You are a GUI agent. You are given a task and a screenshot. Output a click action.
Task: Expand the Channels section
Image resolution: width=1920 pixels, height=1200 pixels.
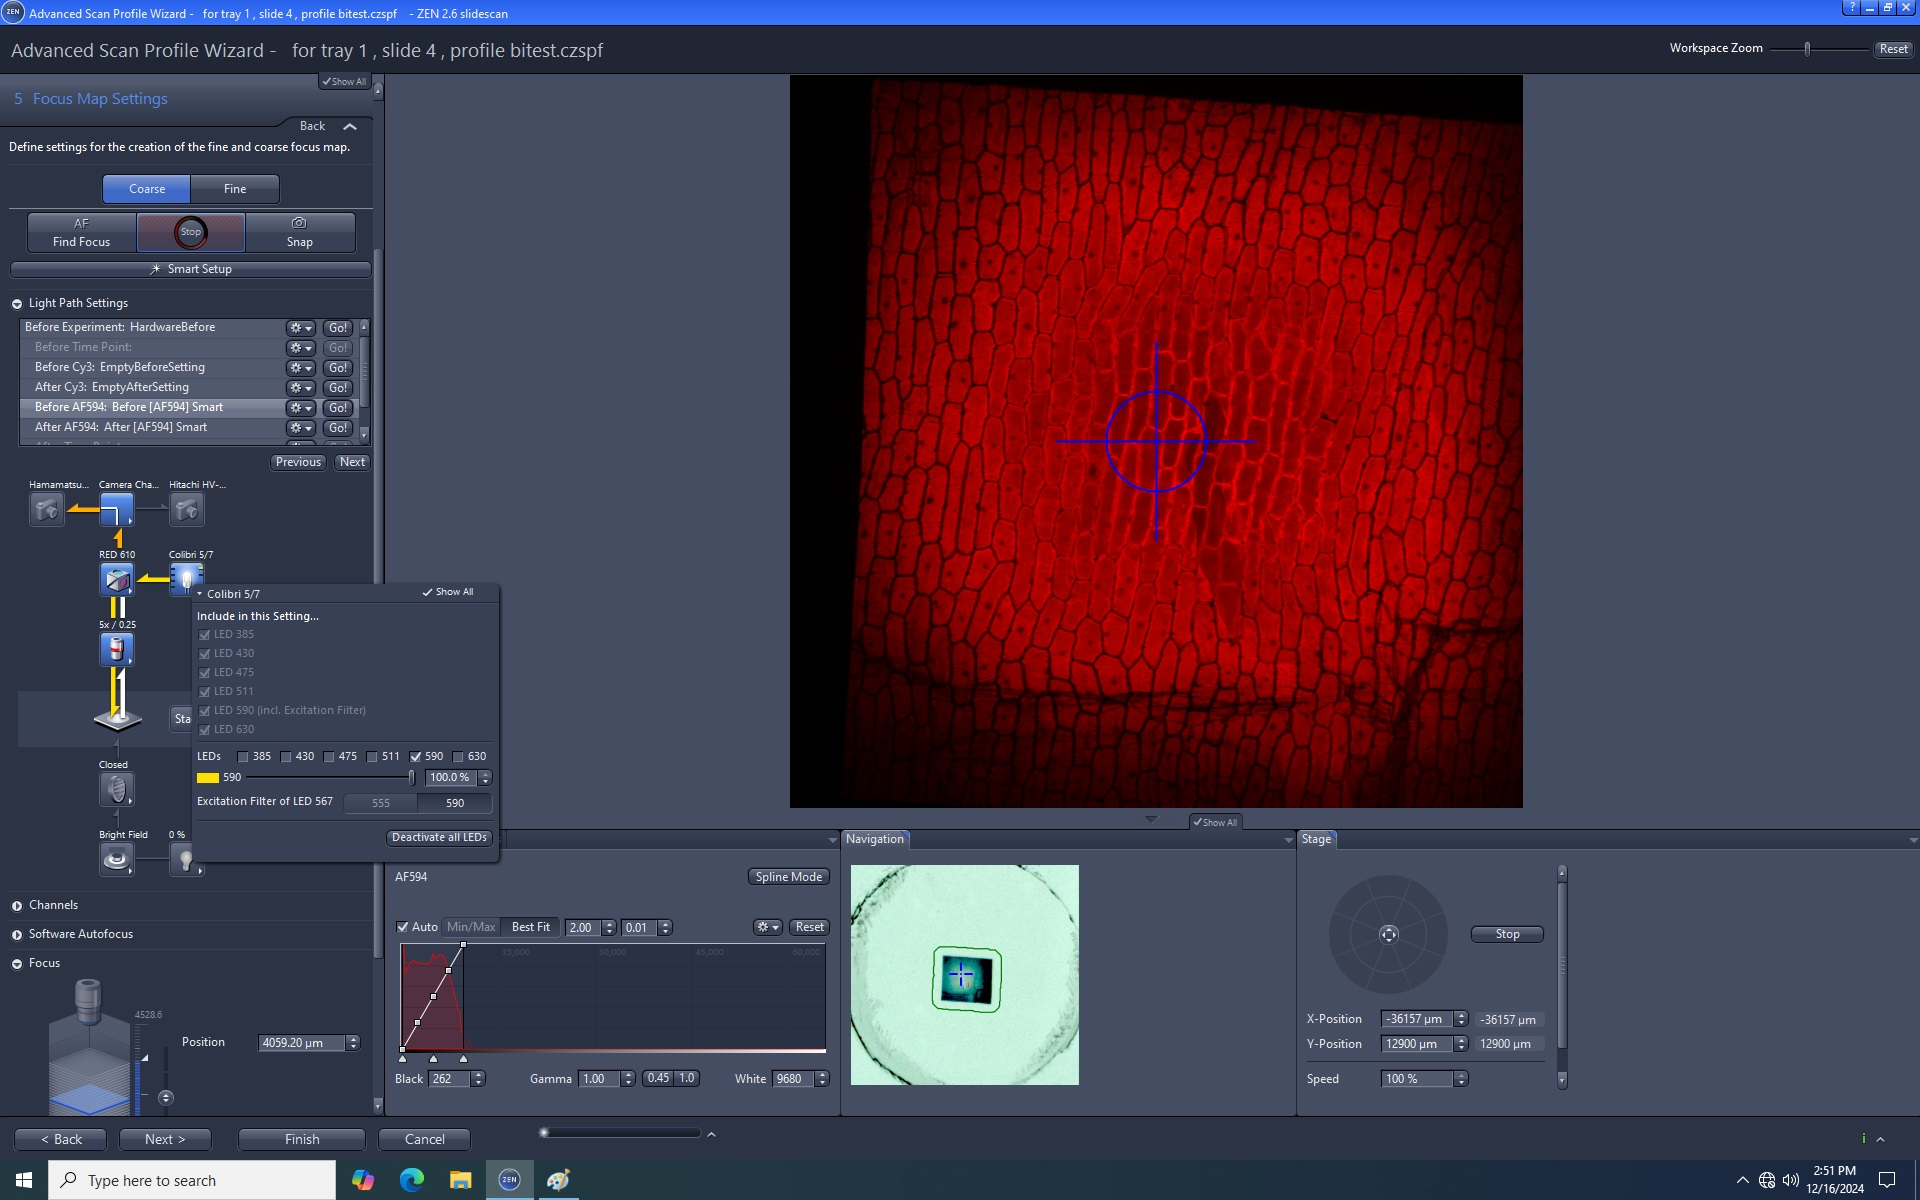(x=17, y=906)
